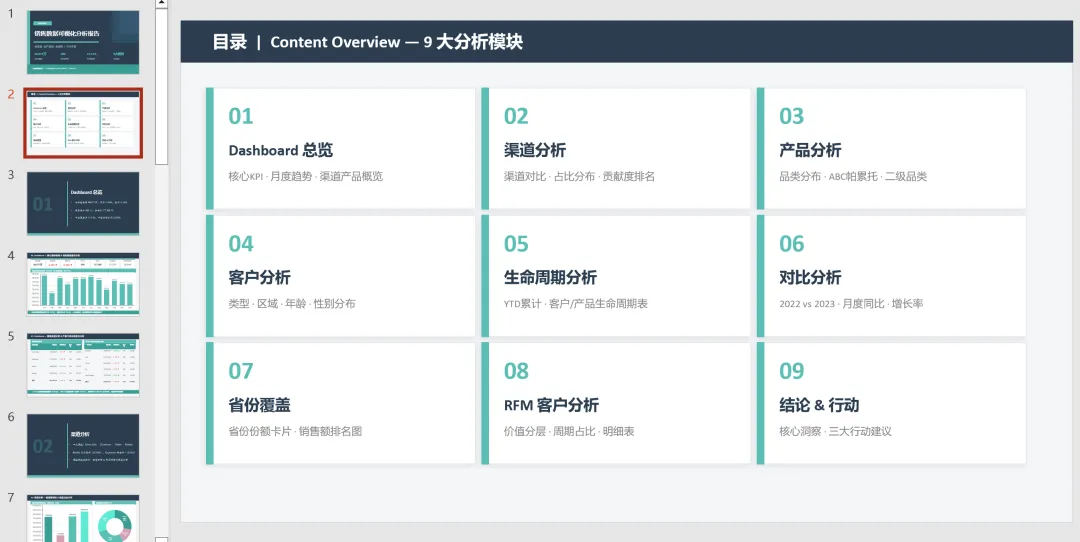Click the text 渠道对比 · 占比分布 · 贡献度排名
The width and height of the screenshot is (1080, 542).
(x=579, y=176)
